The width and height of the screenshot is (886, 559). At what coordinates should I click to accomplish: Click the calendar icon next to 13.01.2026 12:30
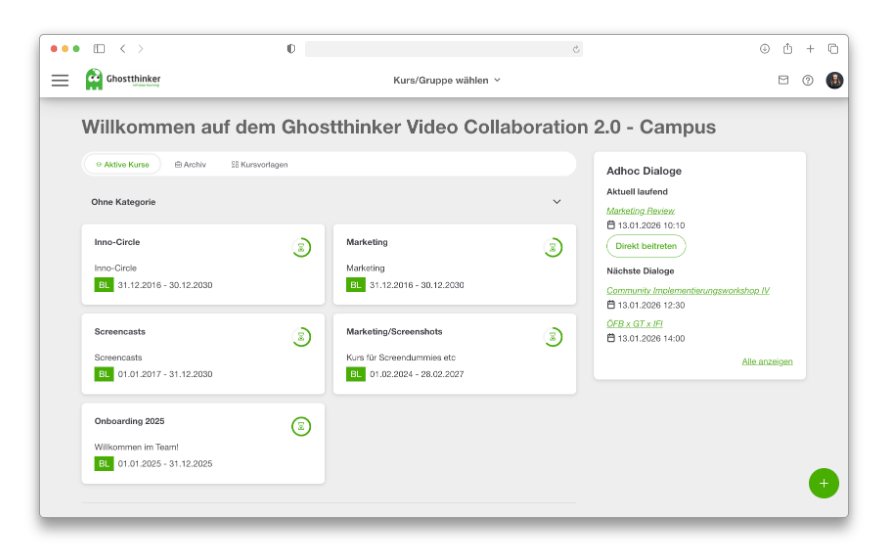tap(610, 305)
